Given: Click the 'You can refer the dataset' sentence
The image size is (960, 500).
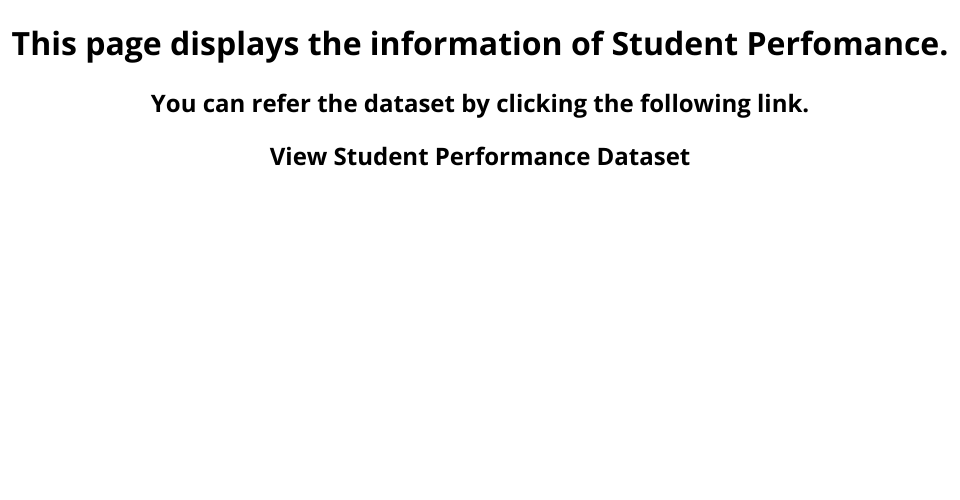Looking at the screenshot, I should pyautogui.click(x=479, y=104).
